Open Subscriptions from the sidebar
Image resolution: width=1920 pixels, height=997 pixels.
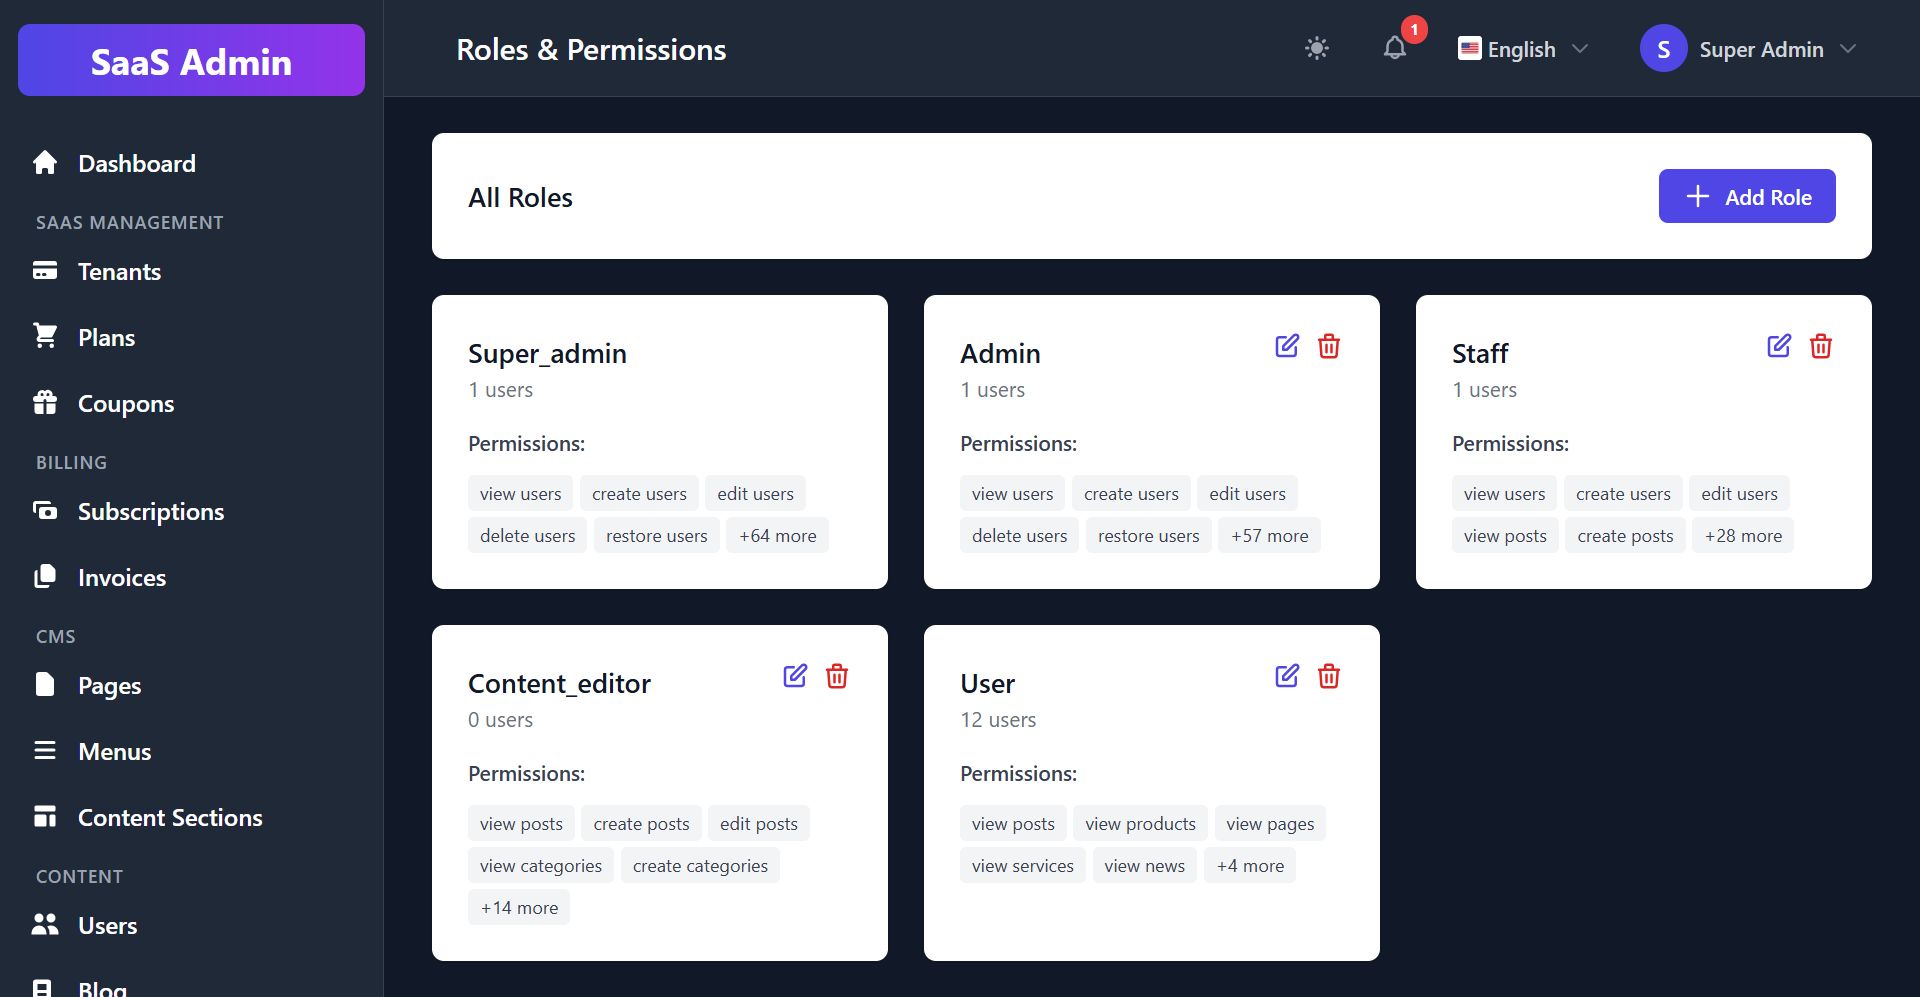(x=150, y=512)
